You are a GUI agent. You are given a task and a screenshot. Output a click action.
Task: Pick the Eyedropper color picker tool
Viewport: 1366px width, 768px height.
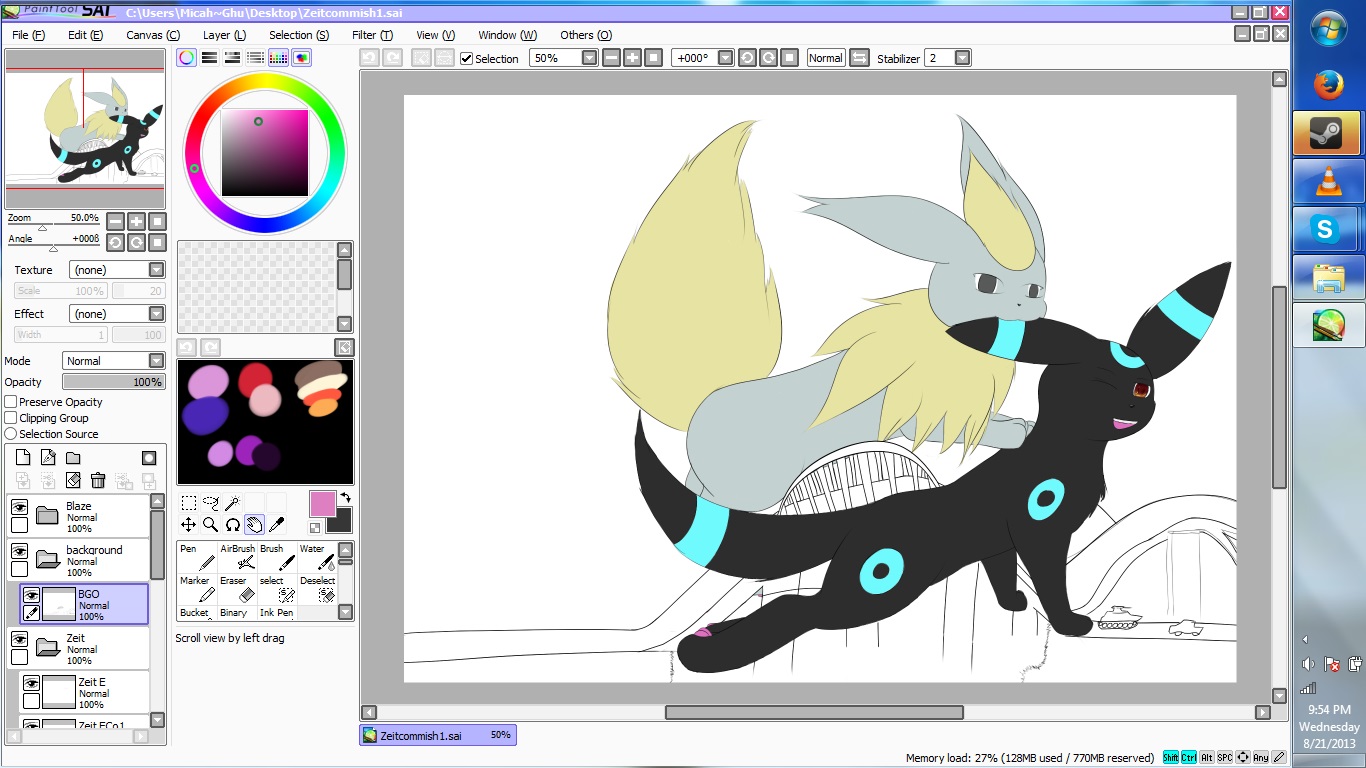276,524
